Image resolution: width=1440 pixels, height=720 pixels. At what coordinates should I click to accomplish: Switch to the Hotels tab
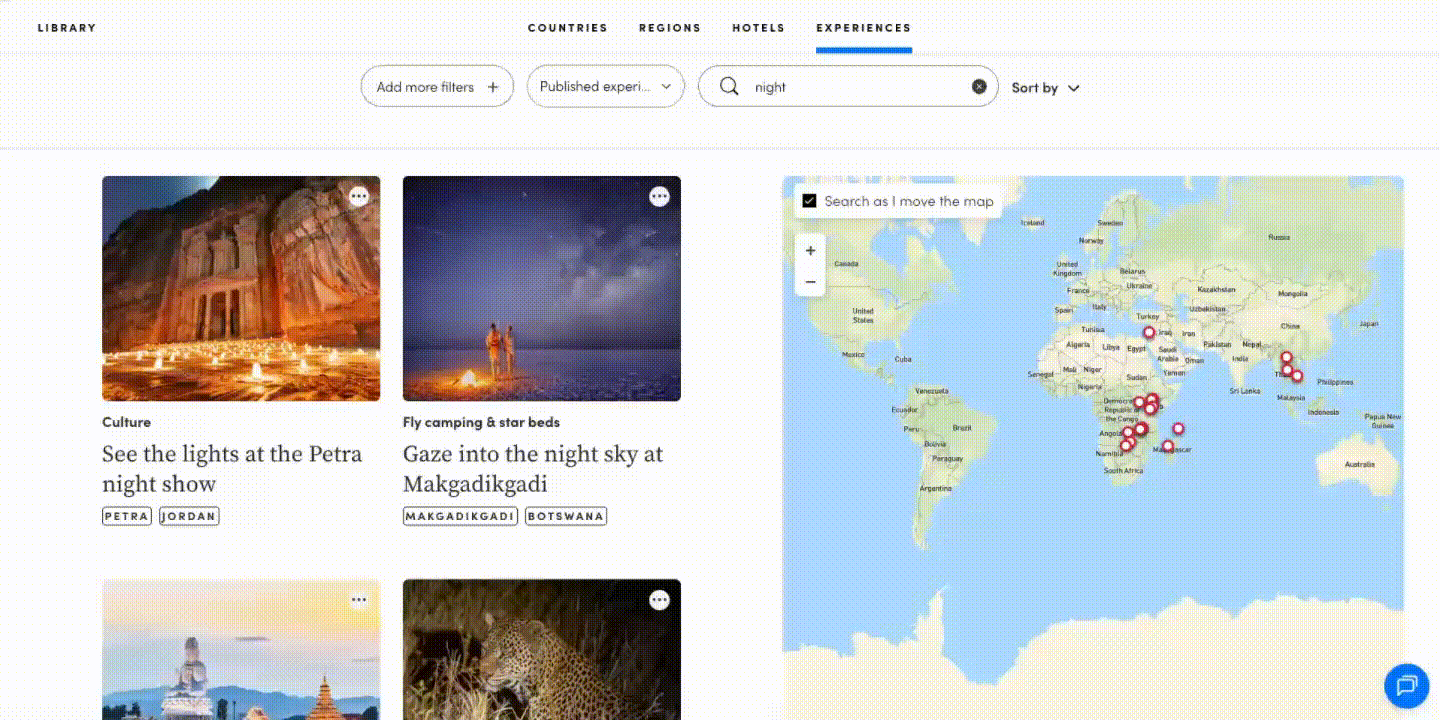[758, 28]
